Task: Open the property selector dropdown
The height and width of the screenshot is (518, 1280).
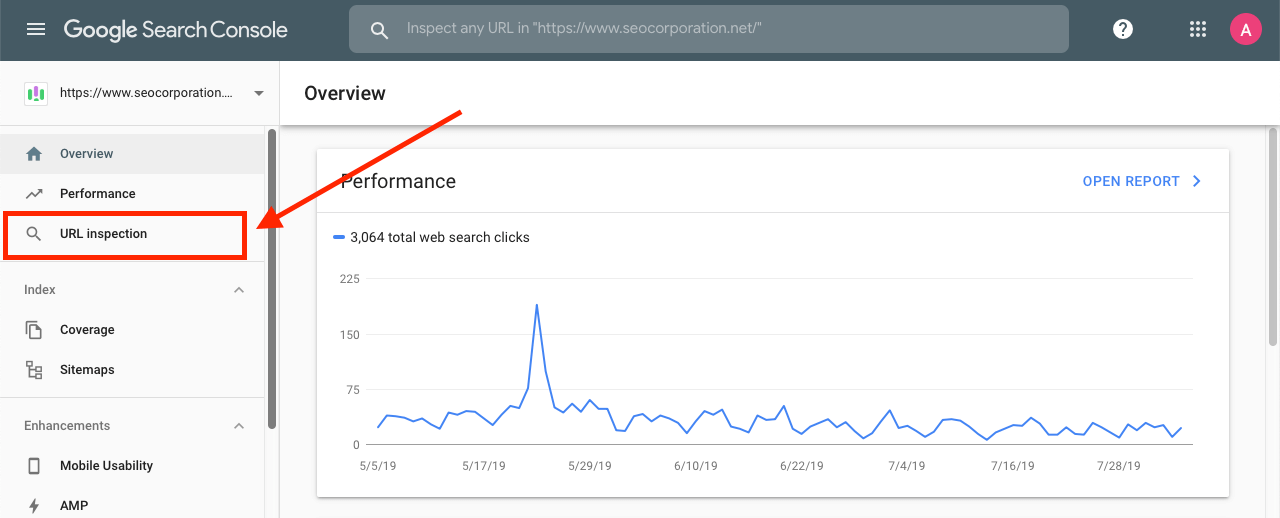Action: (259, 93)
